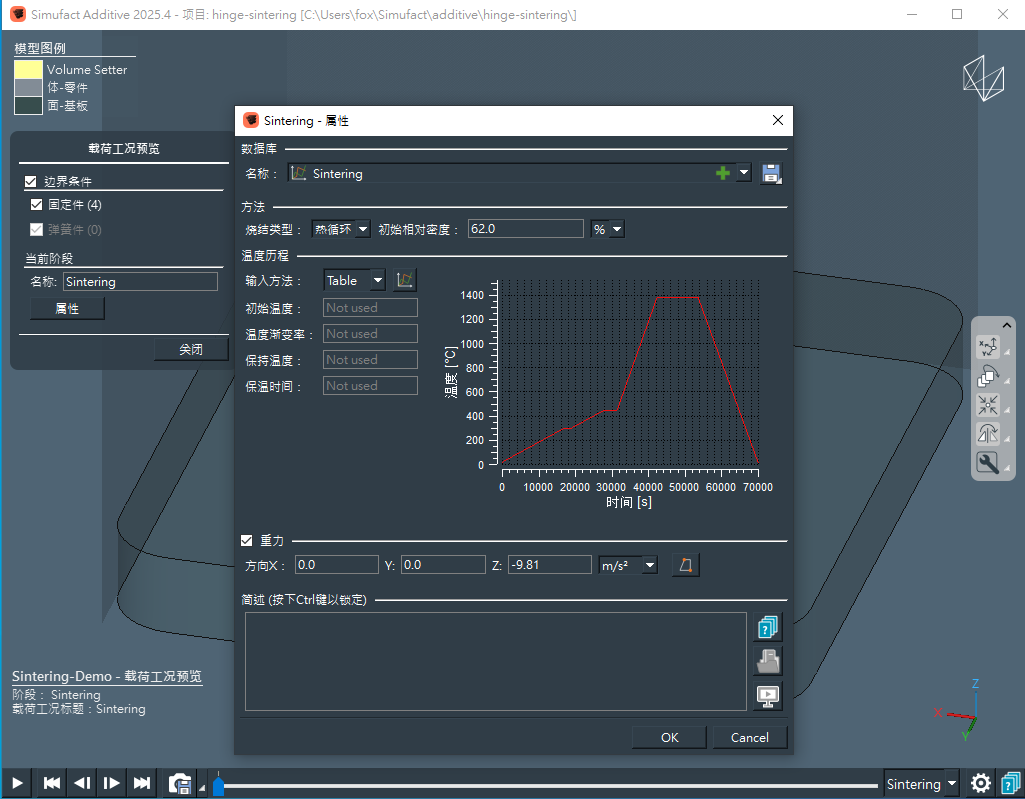Close the Sintering 属性 dialog
This screenshot has width=1025, height=799.
[777, 120]
